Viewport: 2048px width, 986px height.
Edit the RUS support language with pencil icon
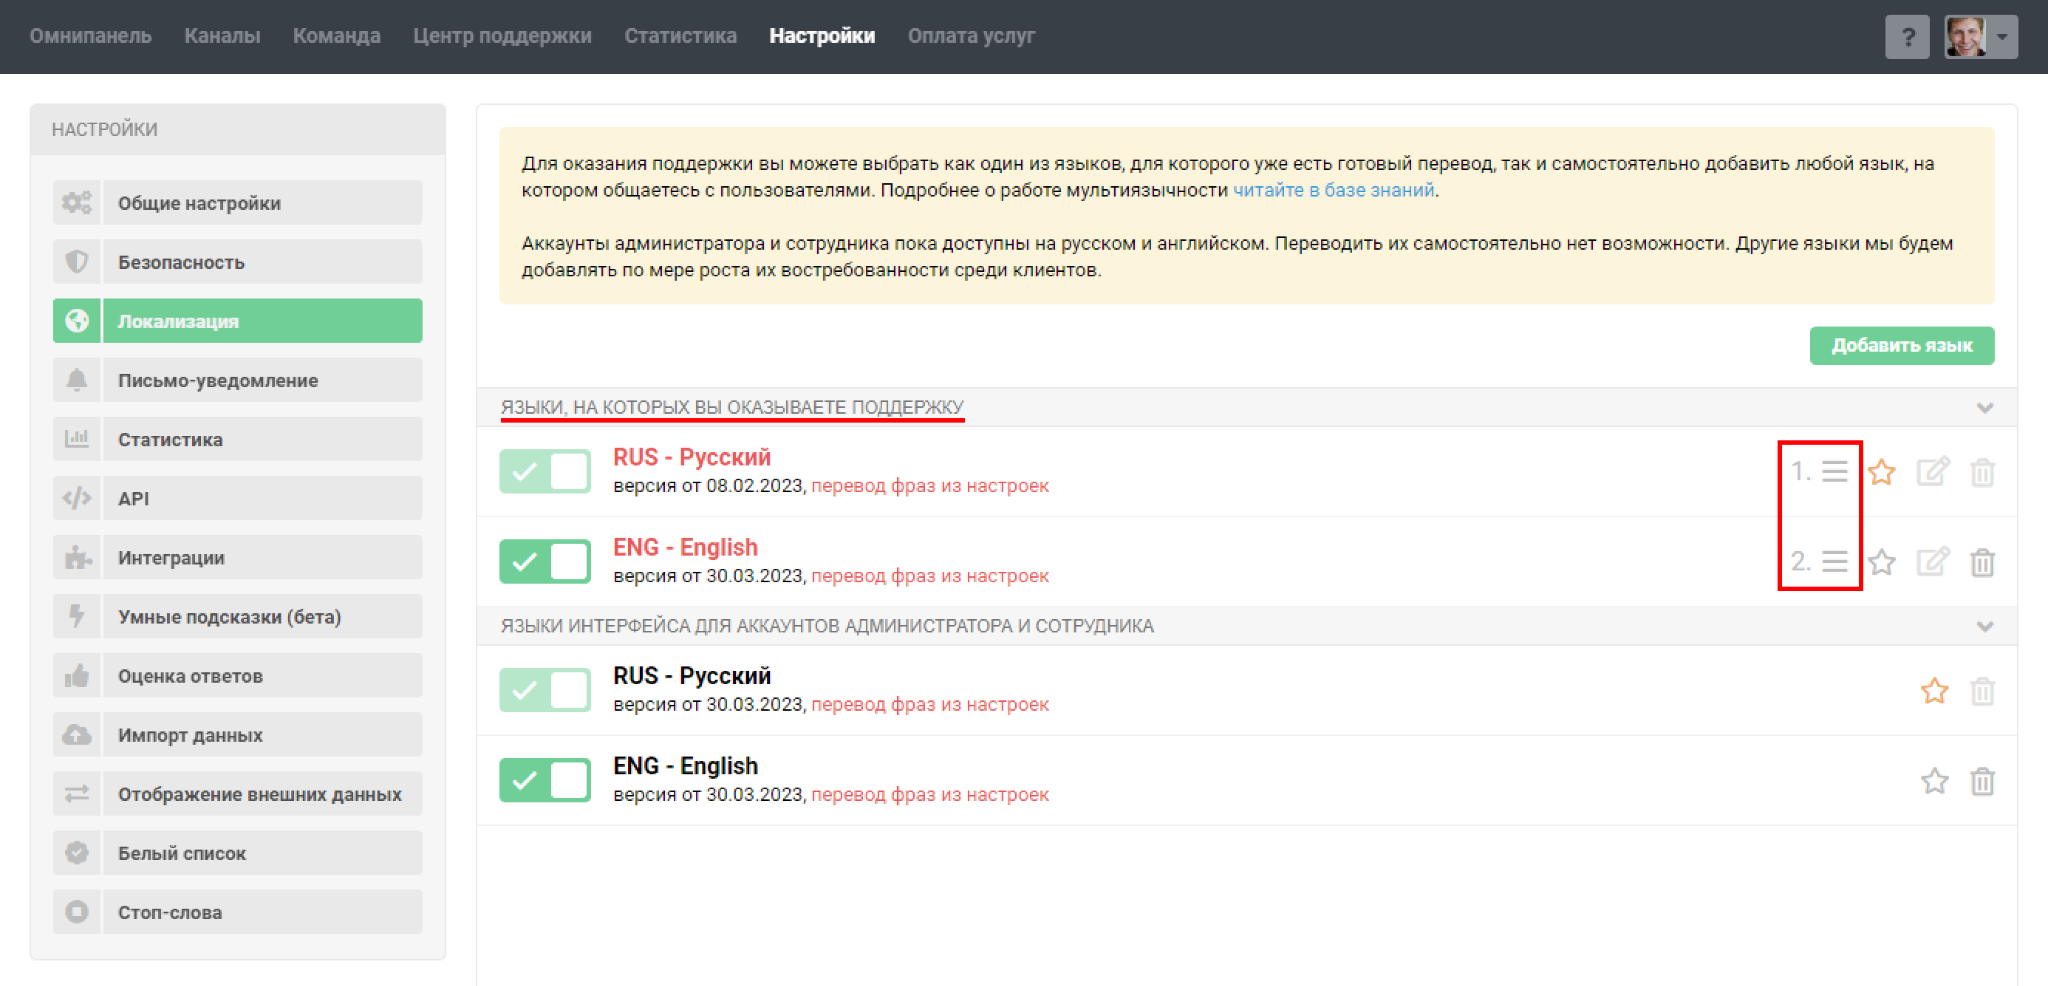point(1932,472)
